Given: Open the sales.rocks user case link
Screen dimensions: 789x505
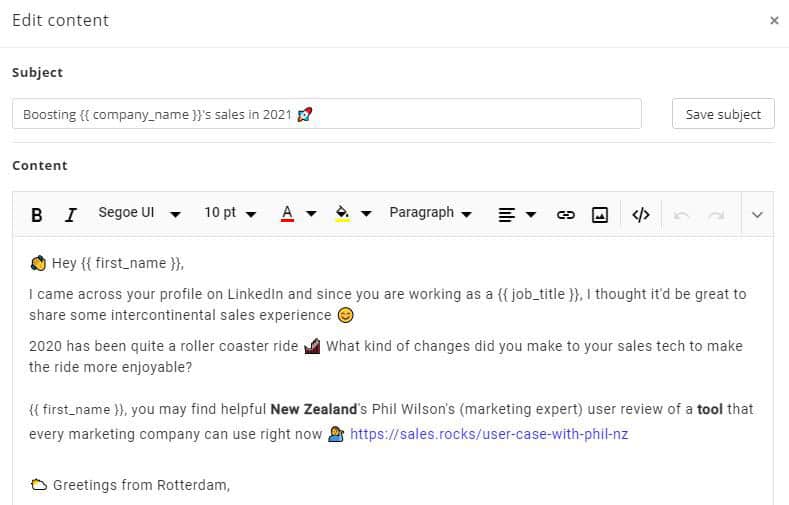Looking at the screenshot, I should pyautogui.click(x=489, y=435).
